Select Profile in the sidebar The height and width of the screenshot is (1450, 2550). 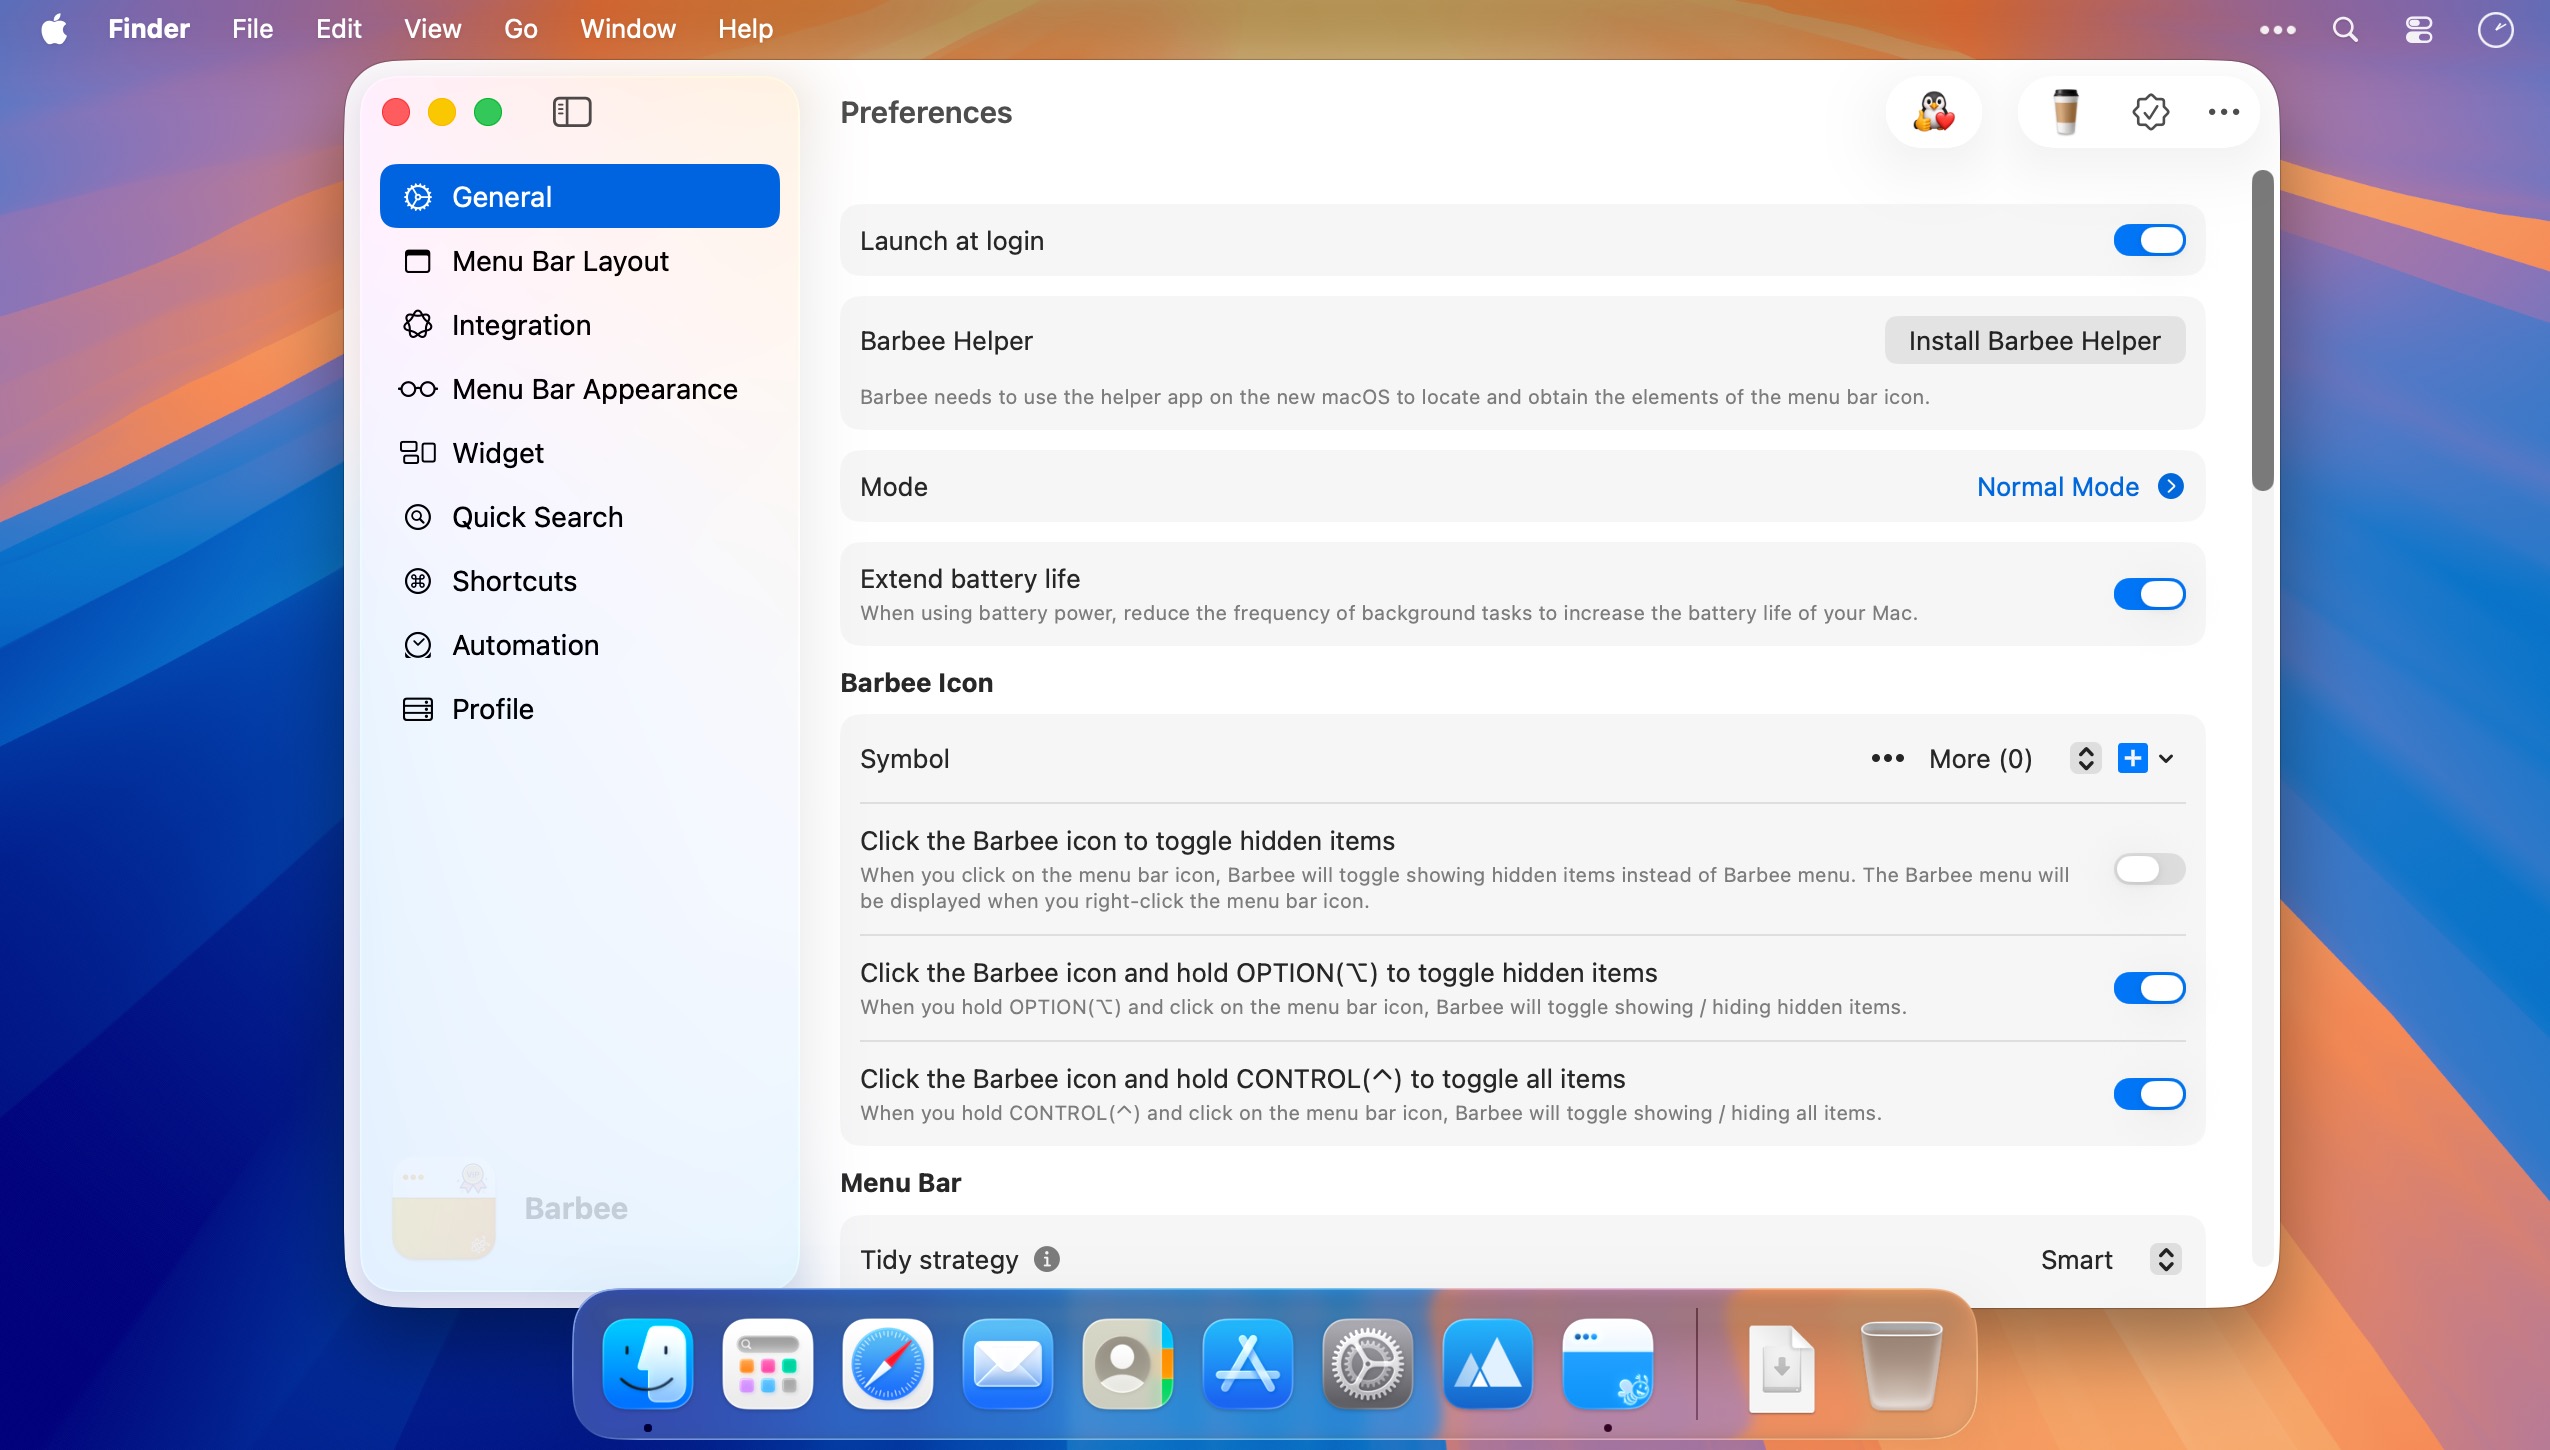pyautogui.click(x=579, y=708)
